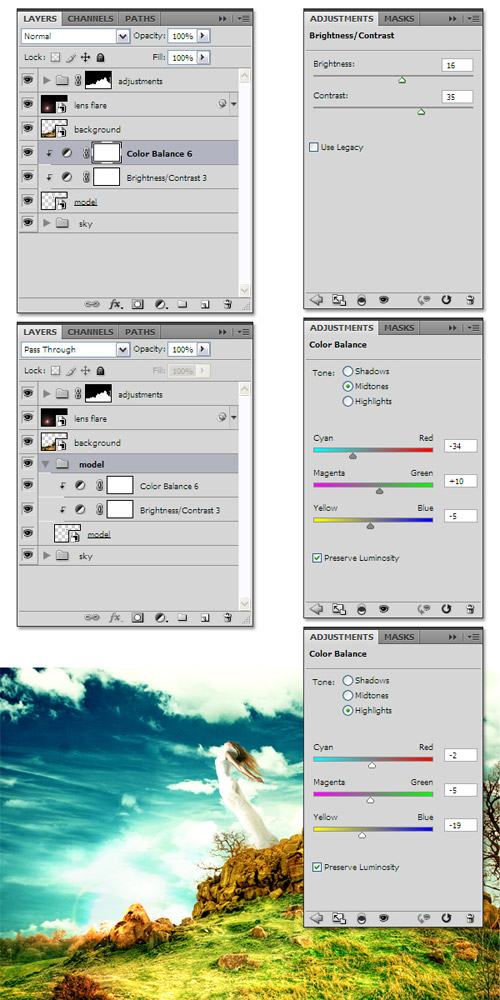Open the panel options menu of the Brightness/Contrast panel
The image size is (500, 1000).
(x=473, y=18)
